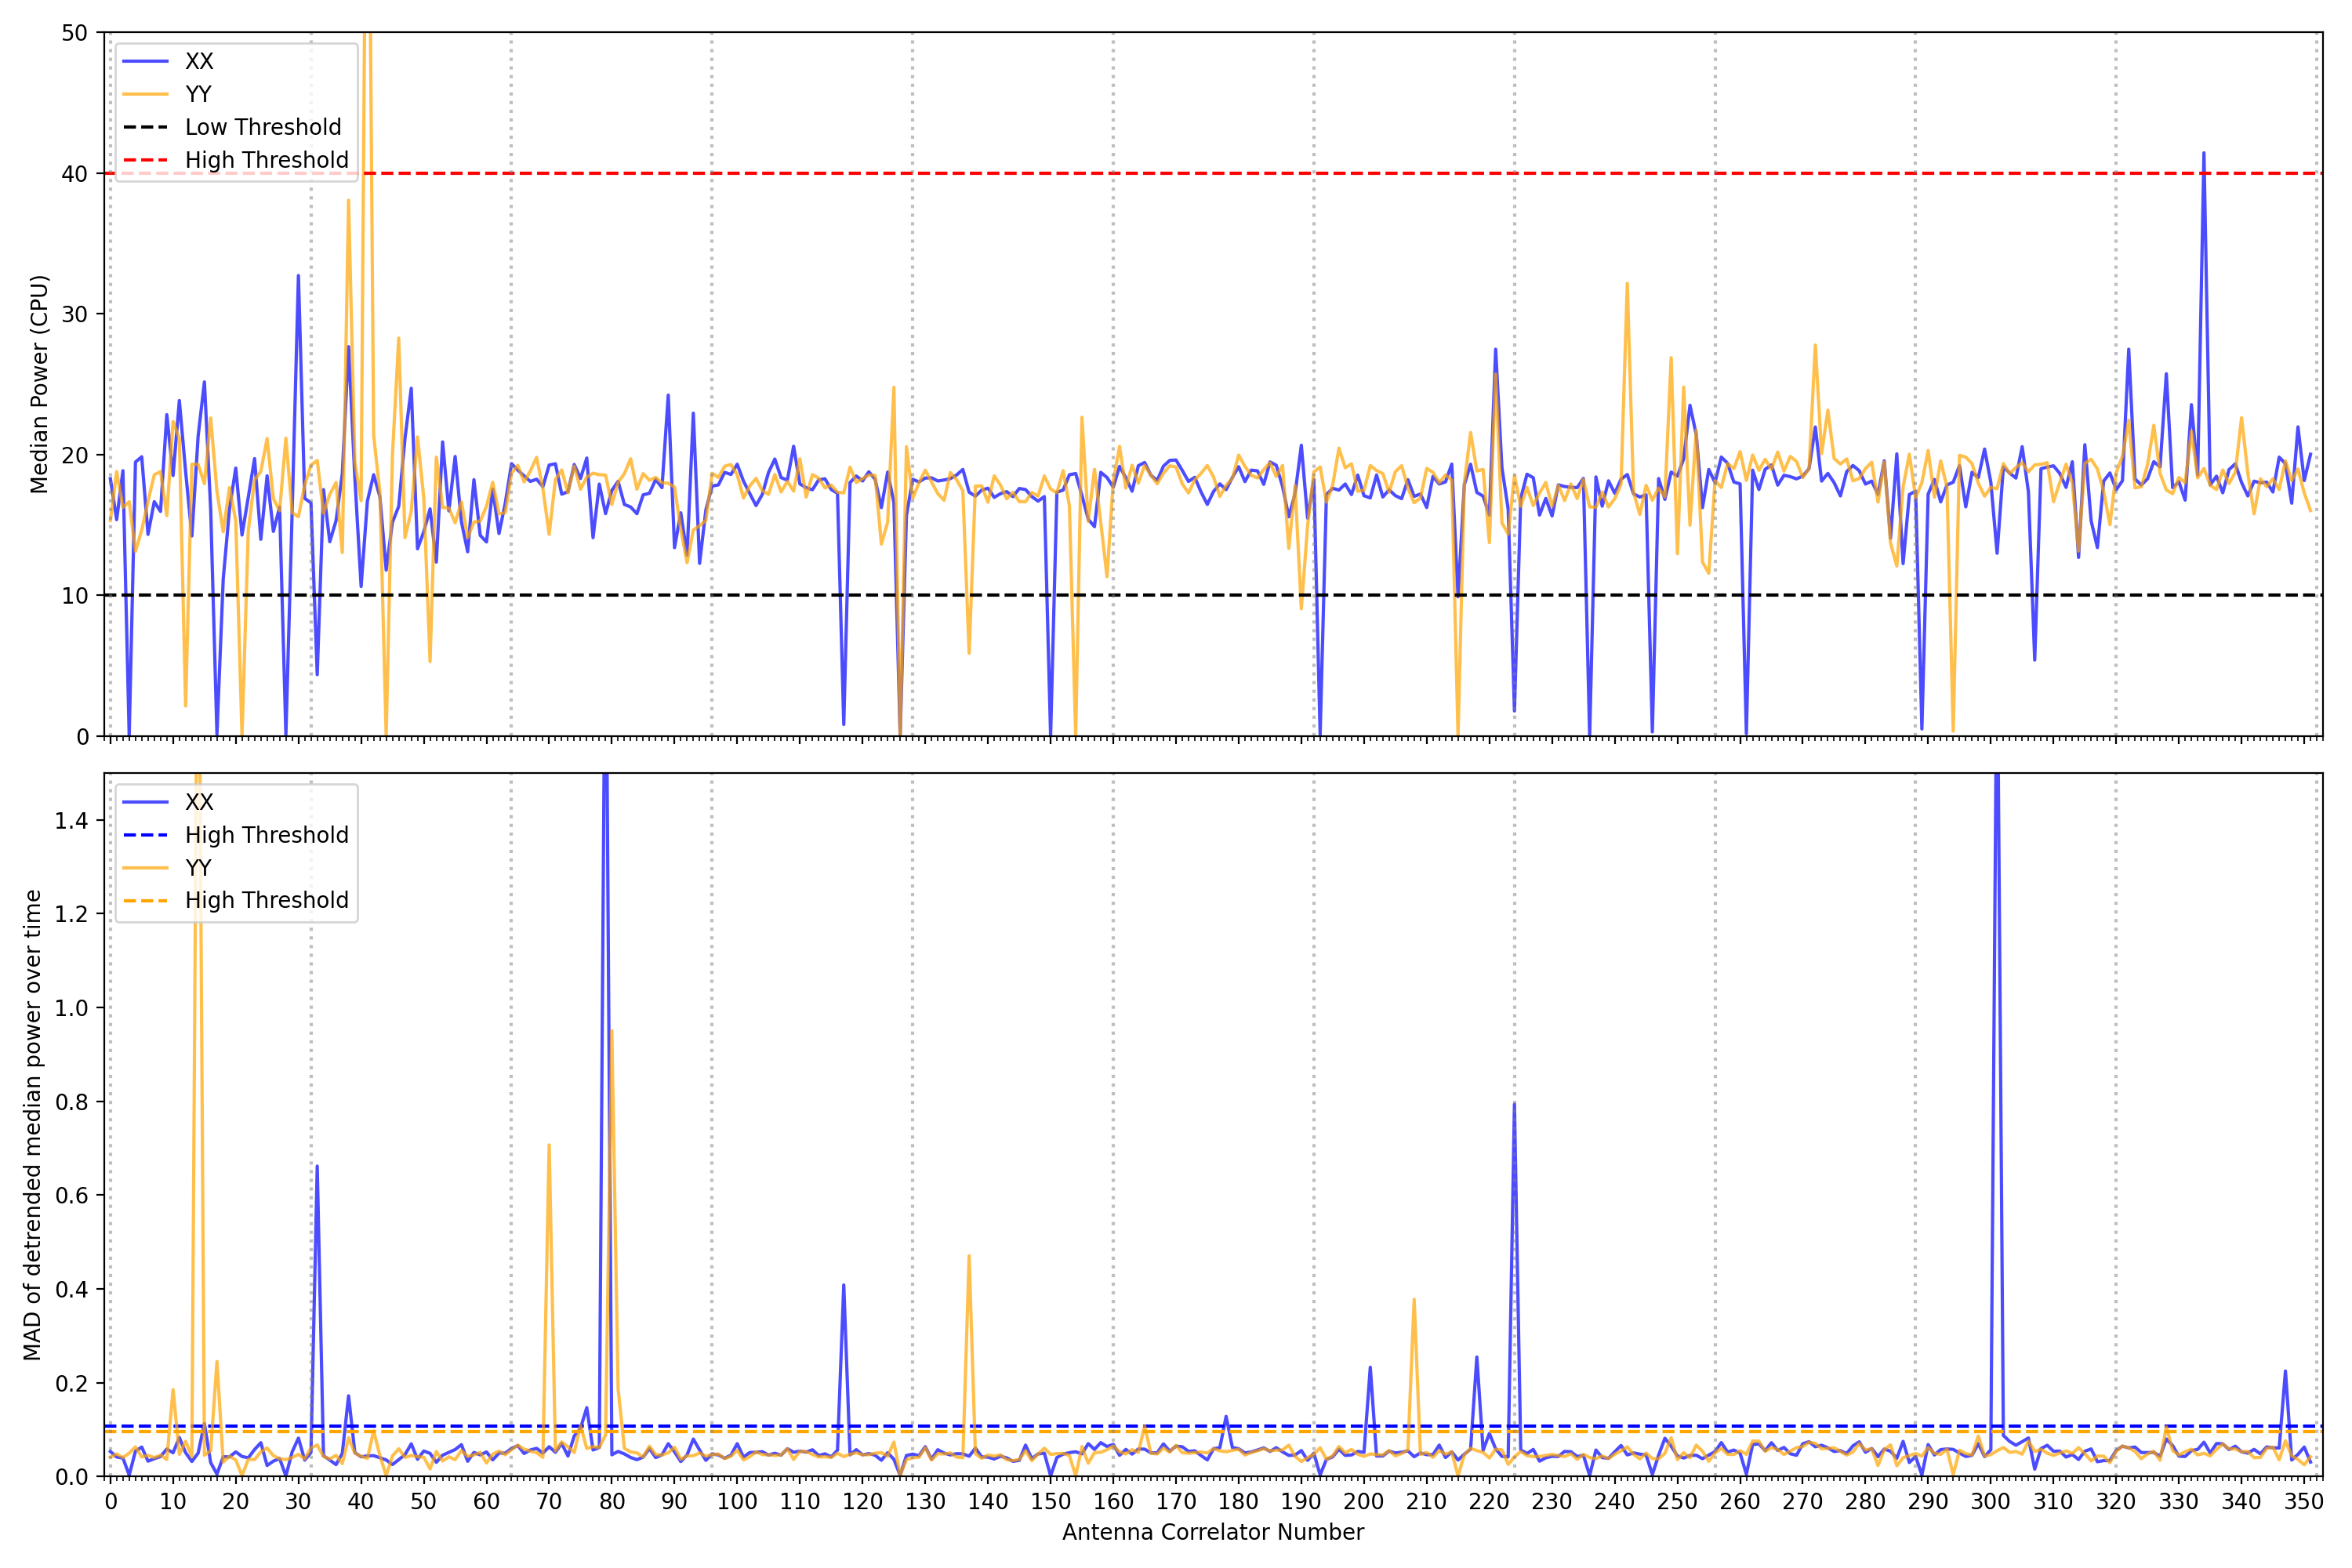Click blue High Threshold legend entry in bottom plot
Screen dimensions: 2352x1568
[266, 836]
